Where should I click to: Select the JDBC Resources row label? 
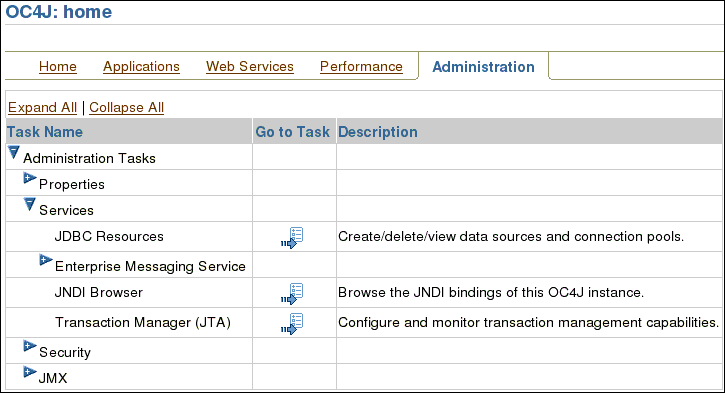click(109, 237)
